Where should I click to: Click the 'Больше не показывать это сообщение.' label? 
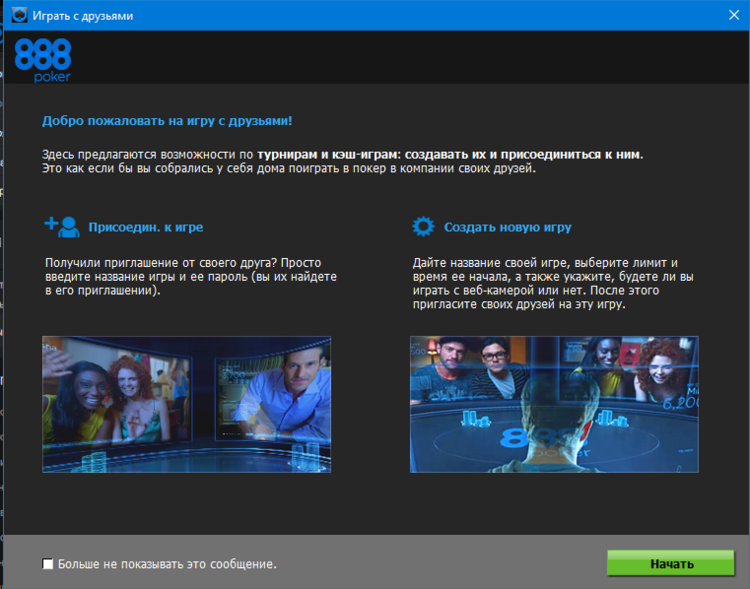pyautogui.click(x=167, y=564)
